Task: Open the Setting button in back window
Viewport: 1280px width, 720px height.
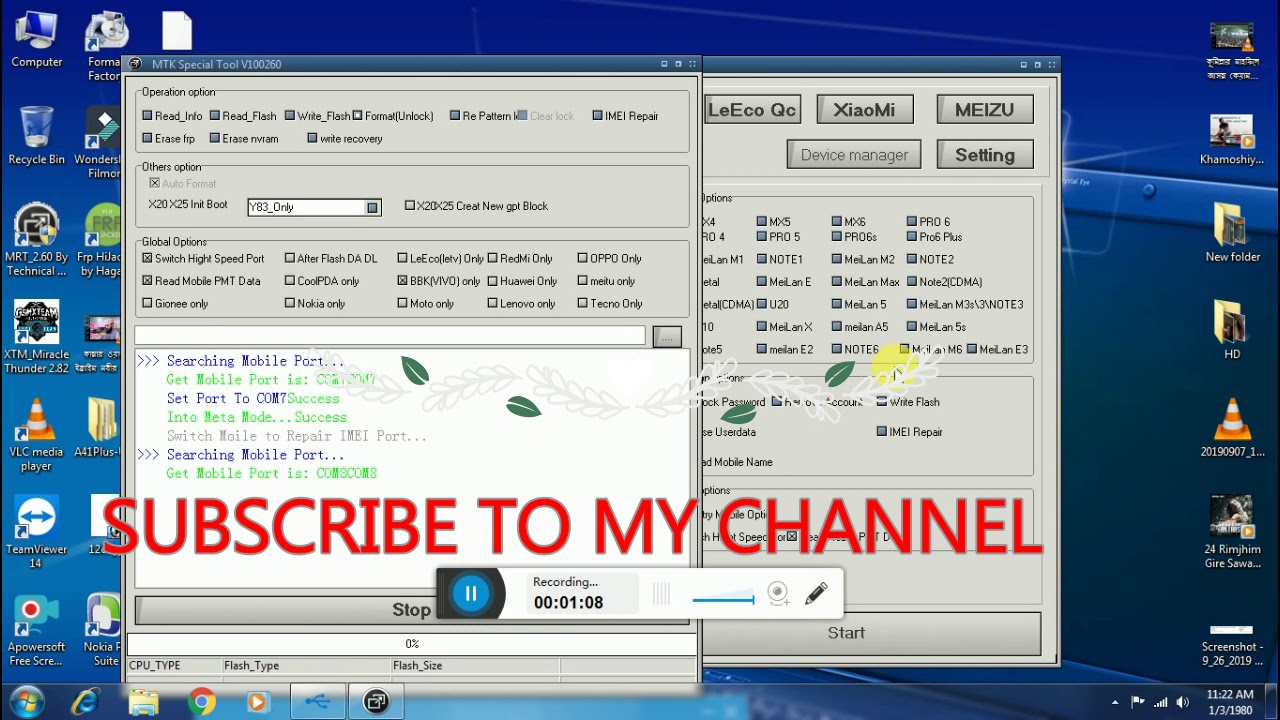Action: (984, 155)
